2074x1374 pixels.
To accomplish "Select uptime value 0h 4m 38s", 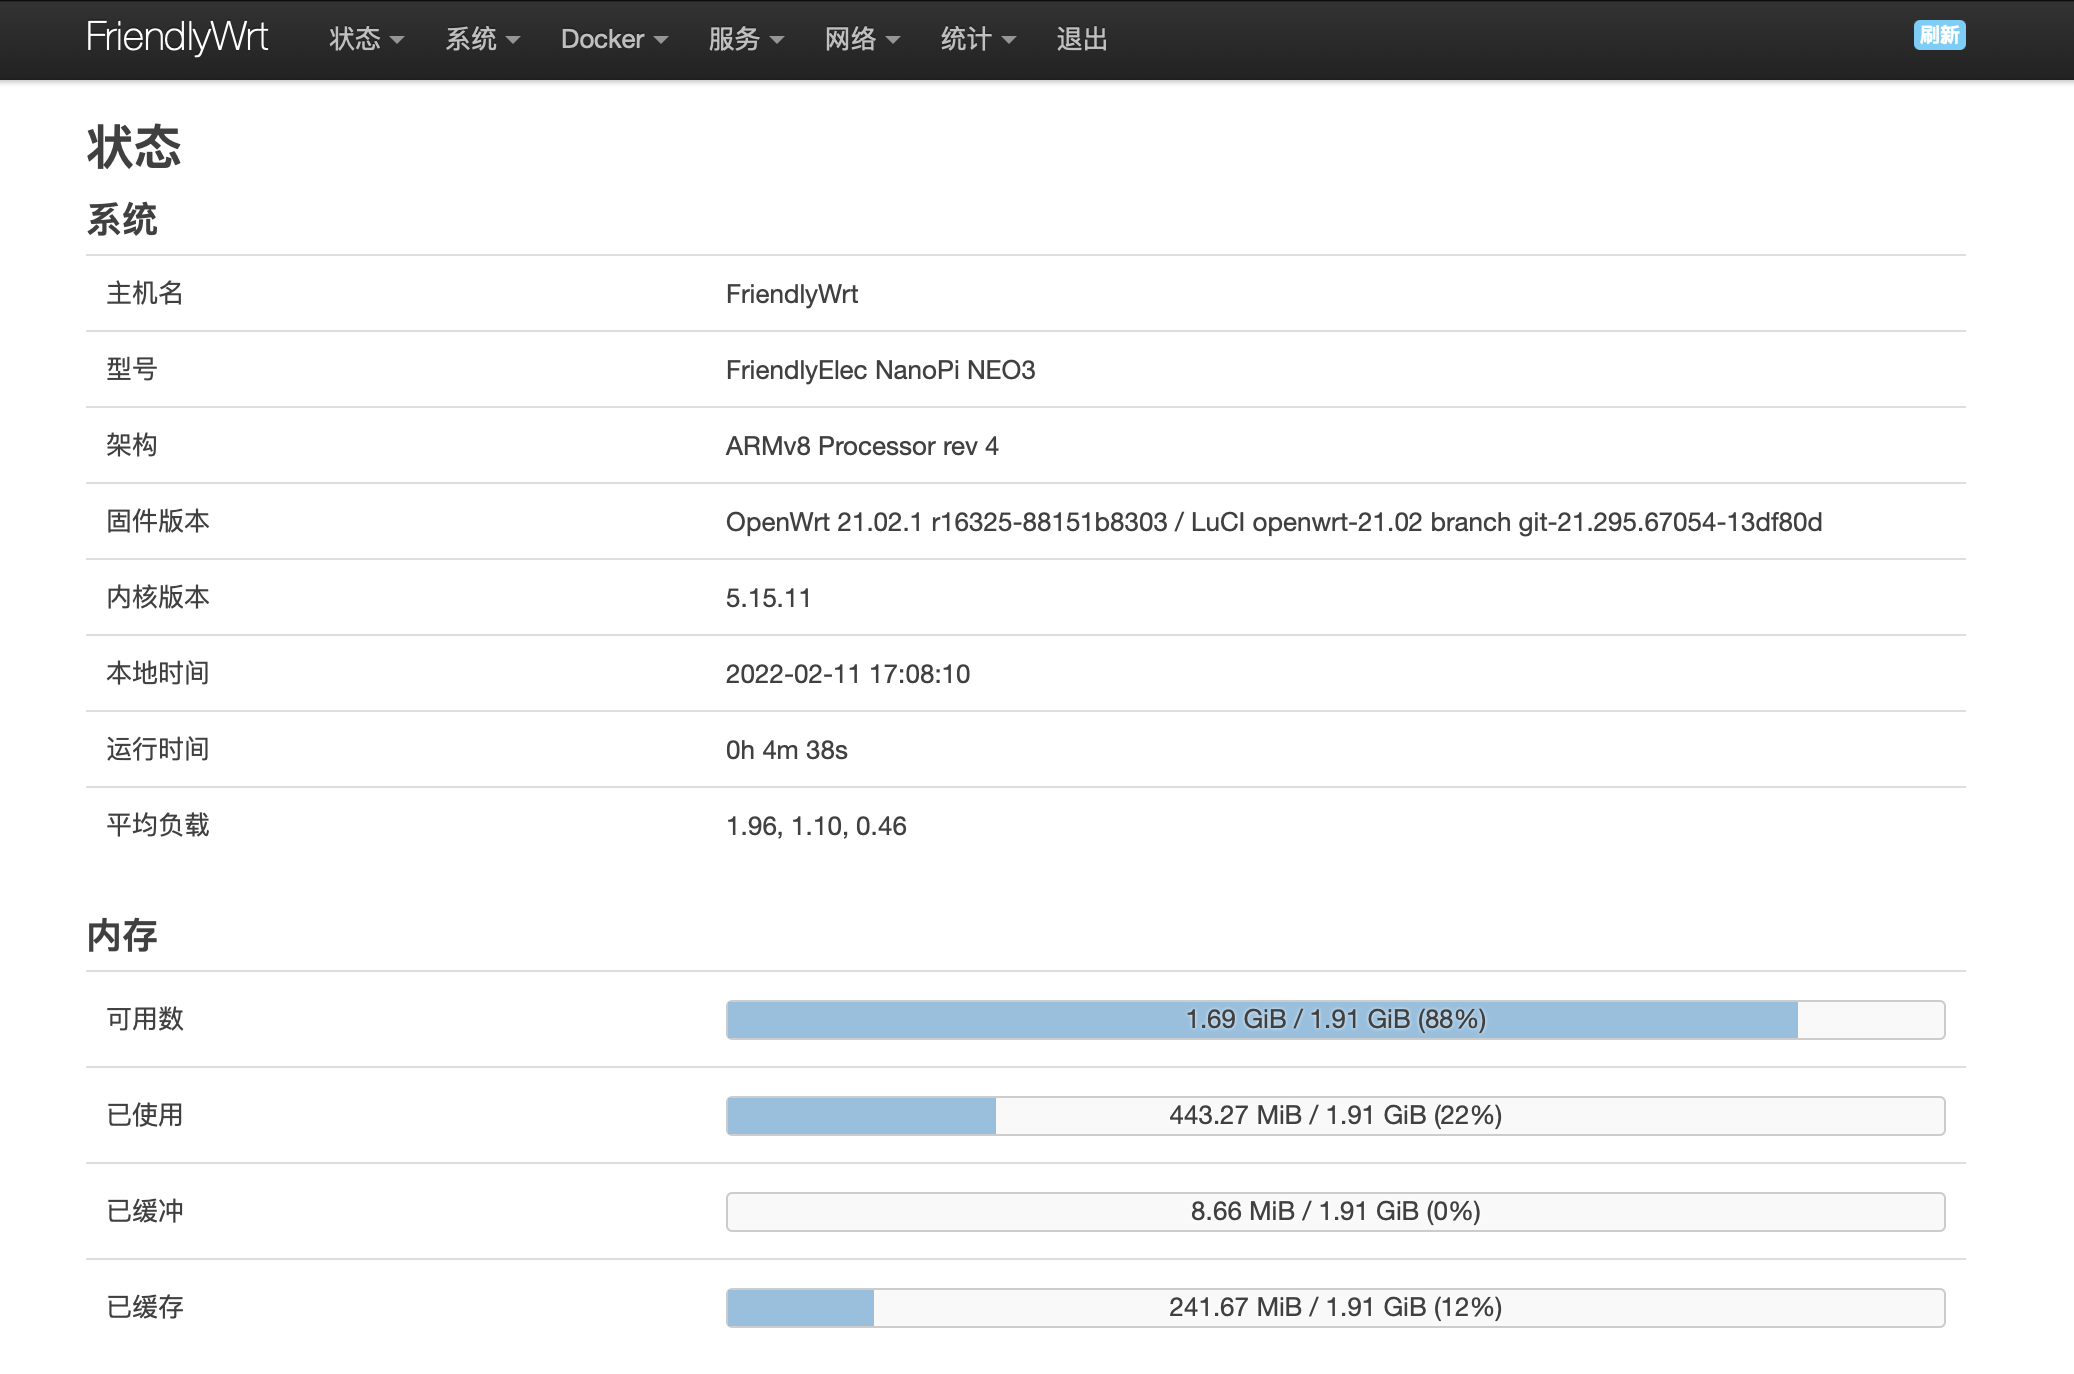I will 787,750.
